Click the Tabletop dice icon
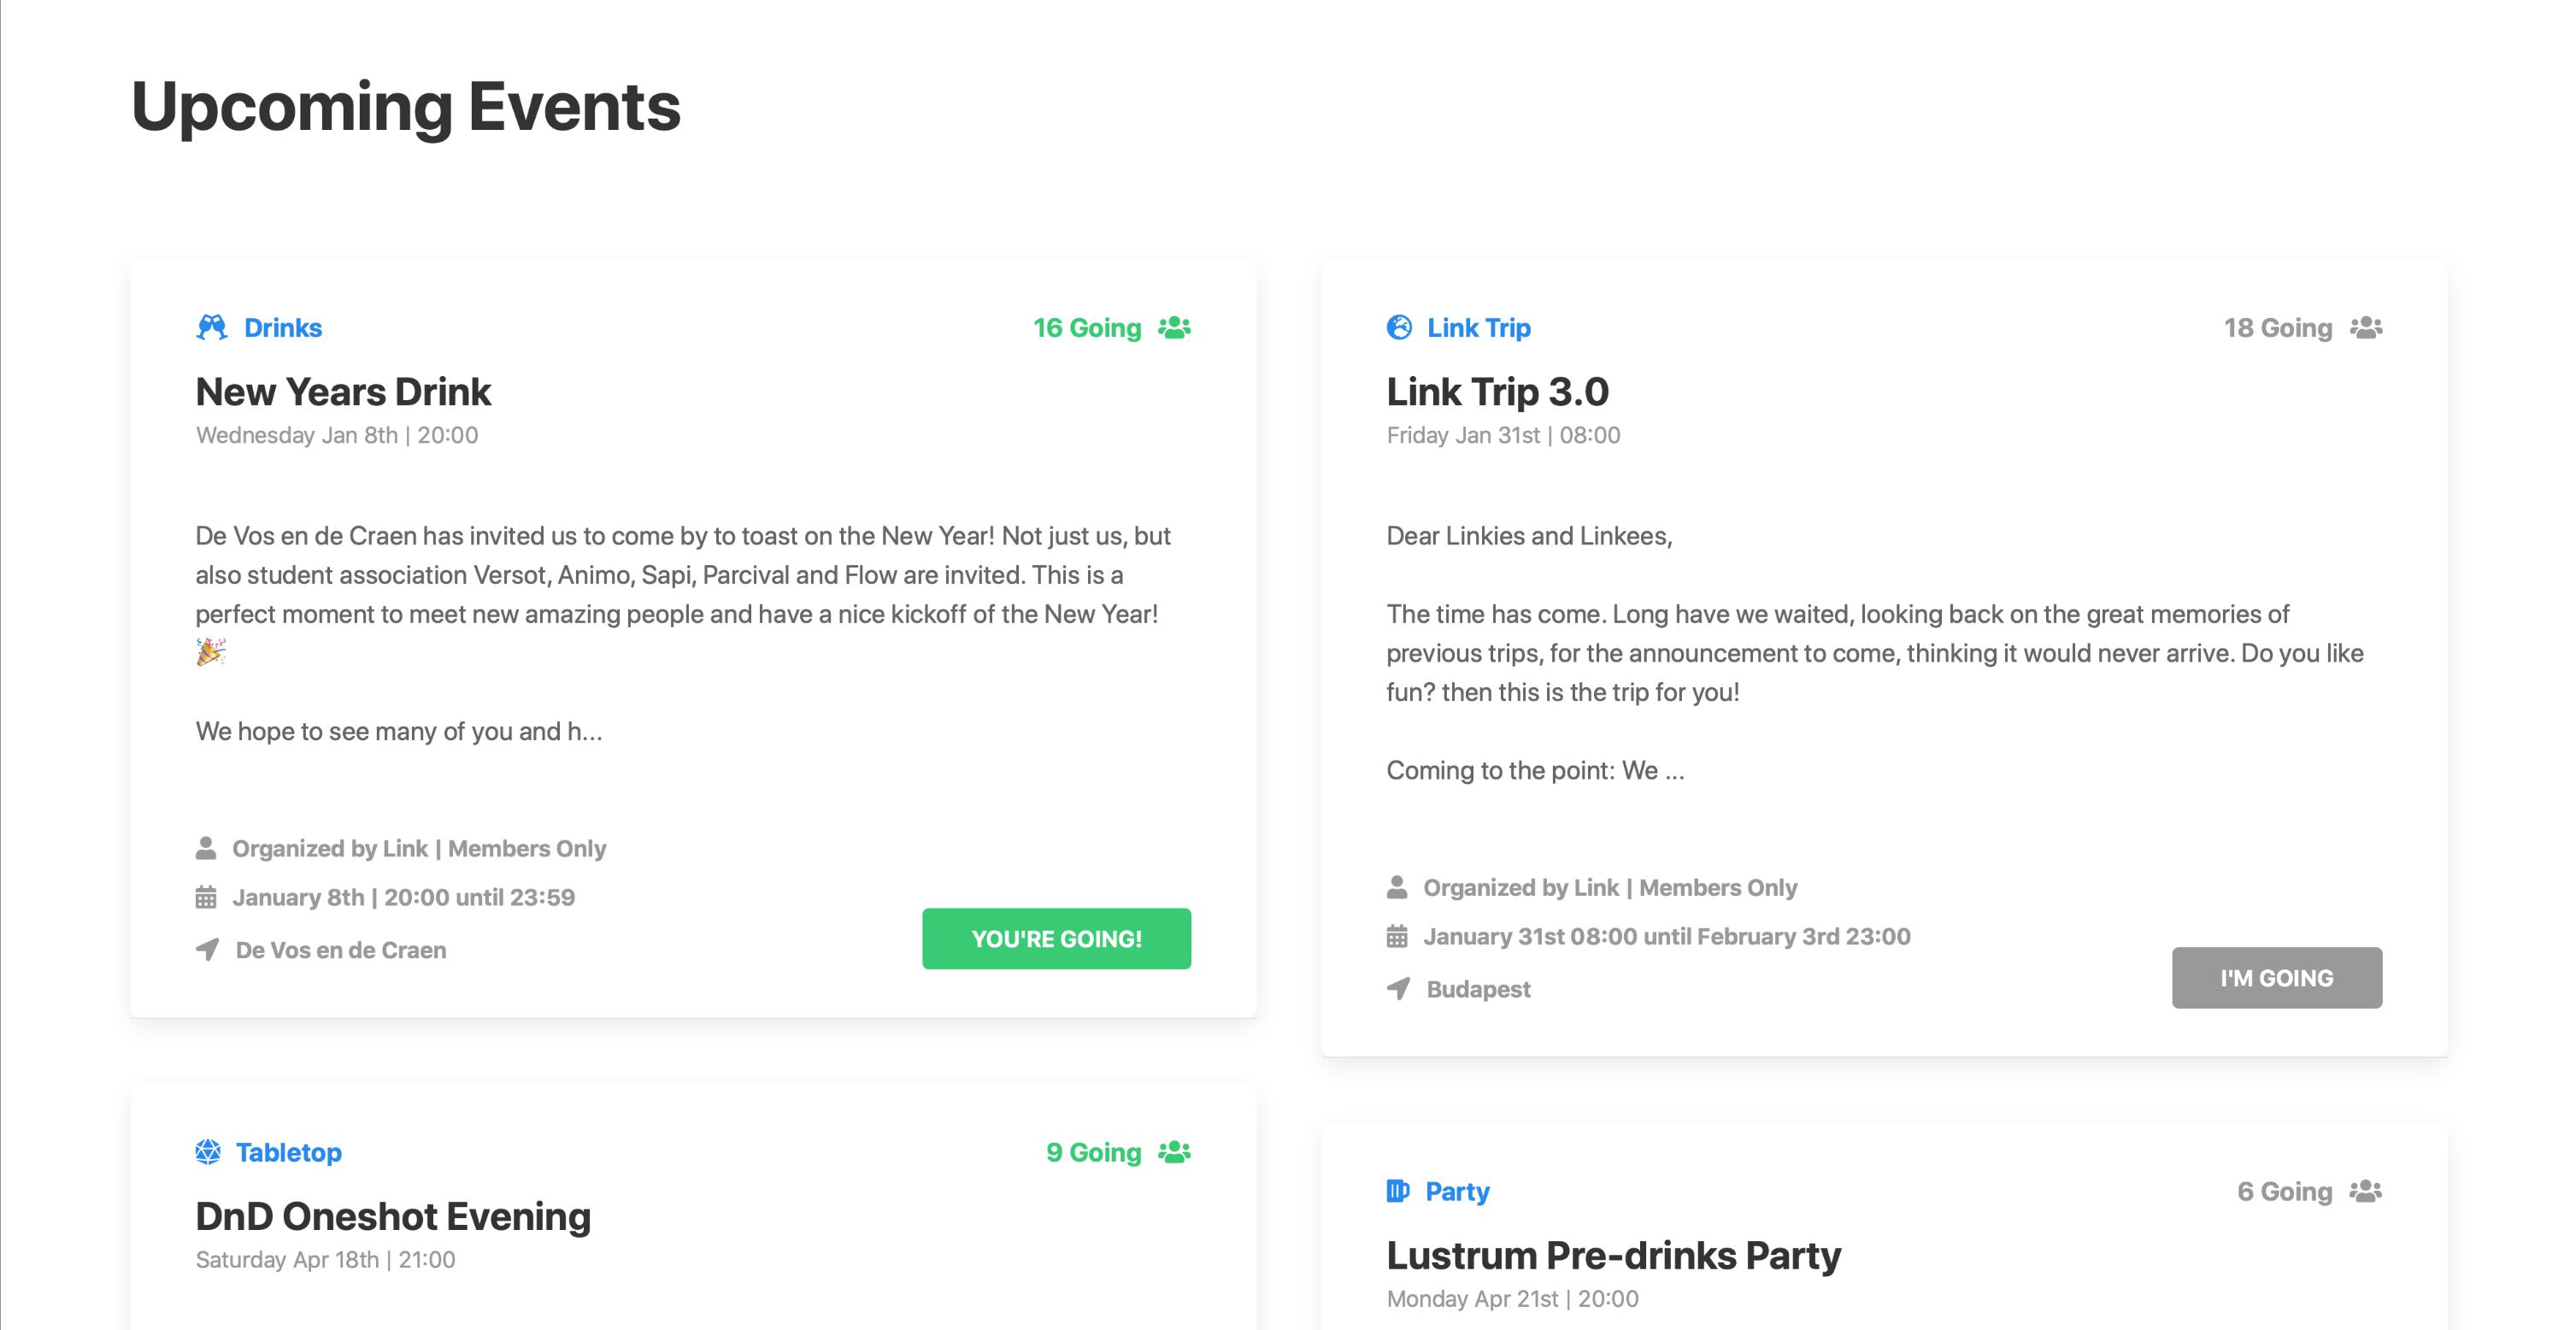This screenshot has width=2576, height=1330. tap(208, 1152)
